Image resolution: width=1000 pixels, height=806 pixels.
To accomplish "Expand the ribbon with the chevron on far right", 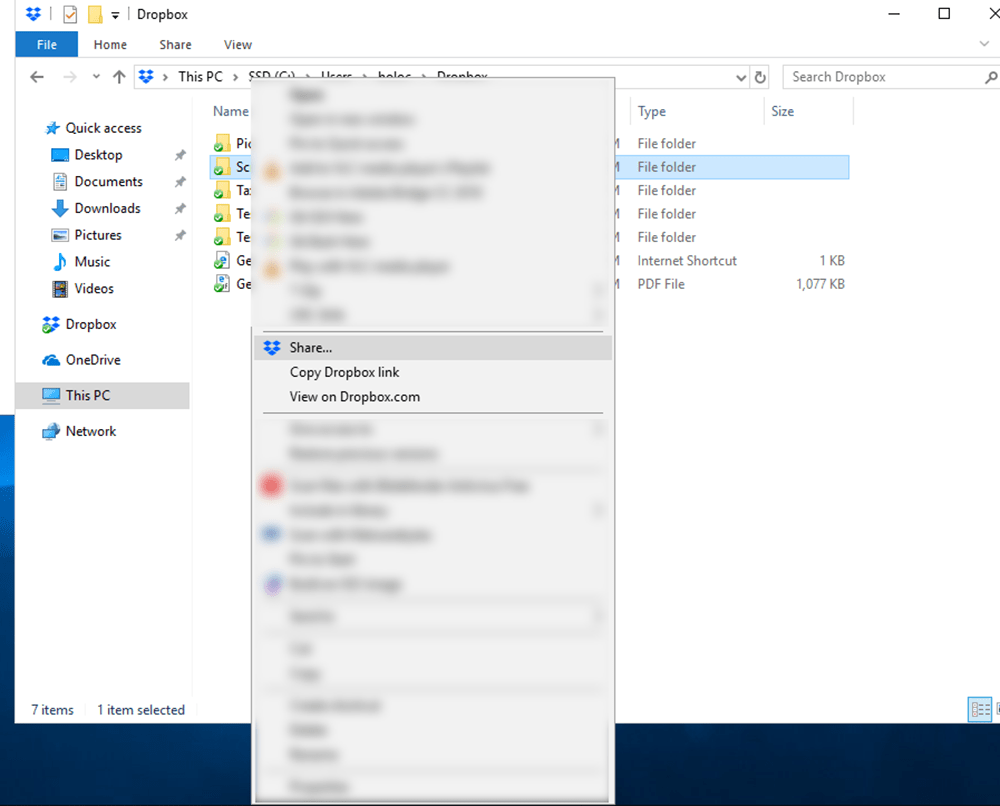I will click(984, 44).
